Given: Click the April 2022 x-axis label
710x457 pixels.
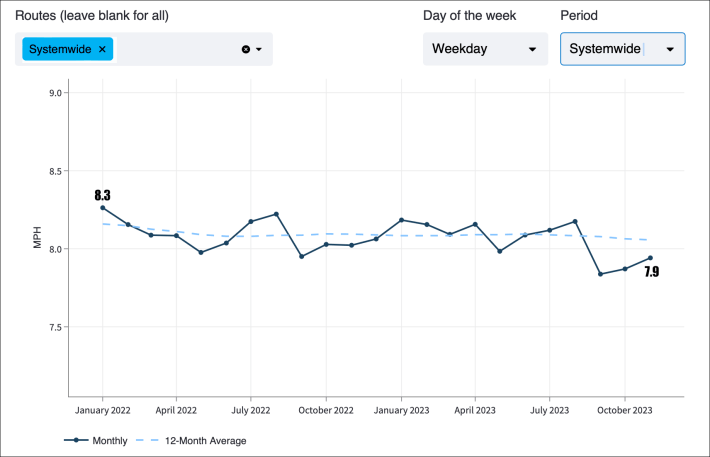Looking at the screenshot, I should pyautogui.click(x=177, y=409).
